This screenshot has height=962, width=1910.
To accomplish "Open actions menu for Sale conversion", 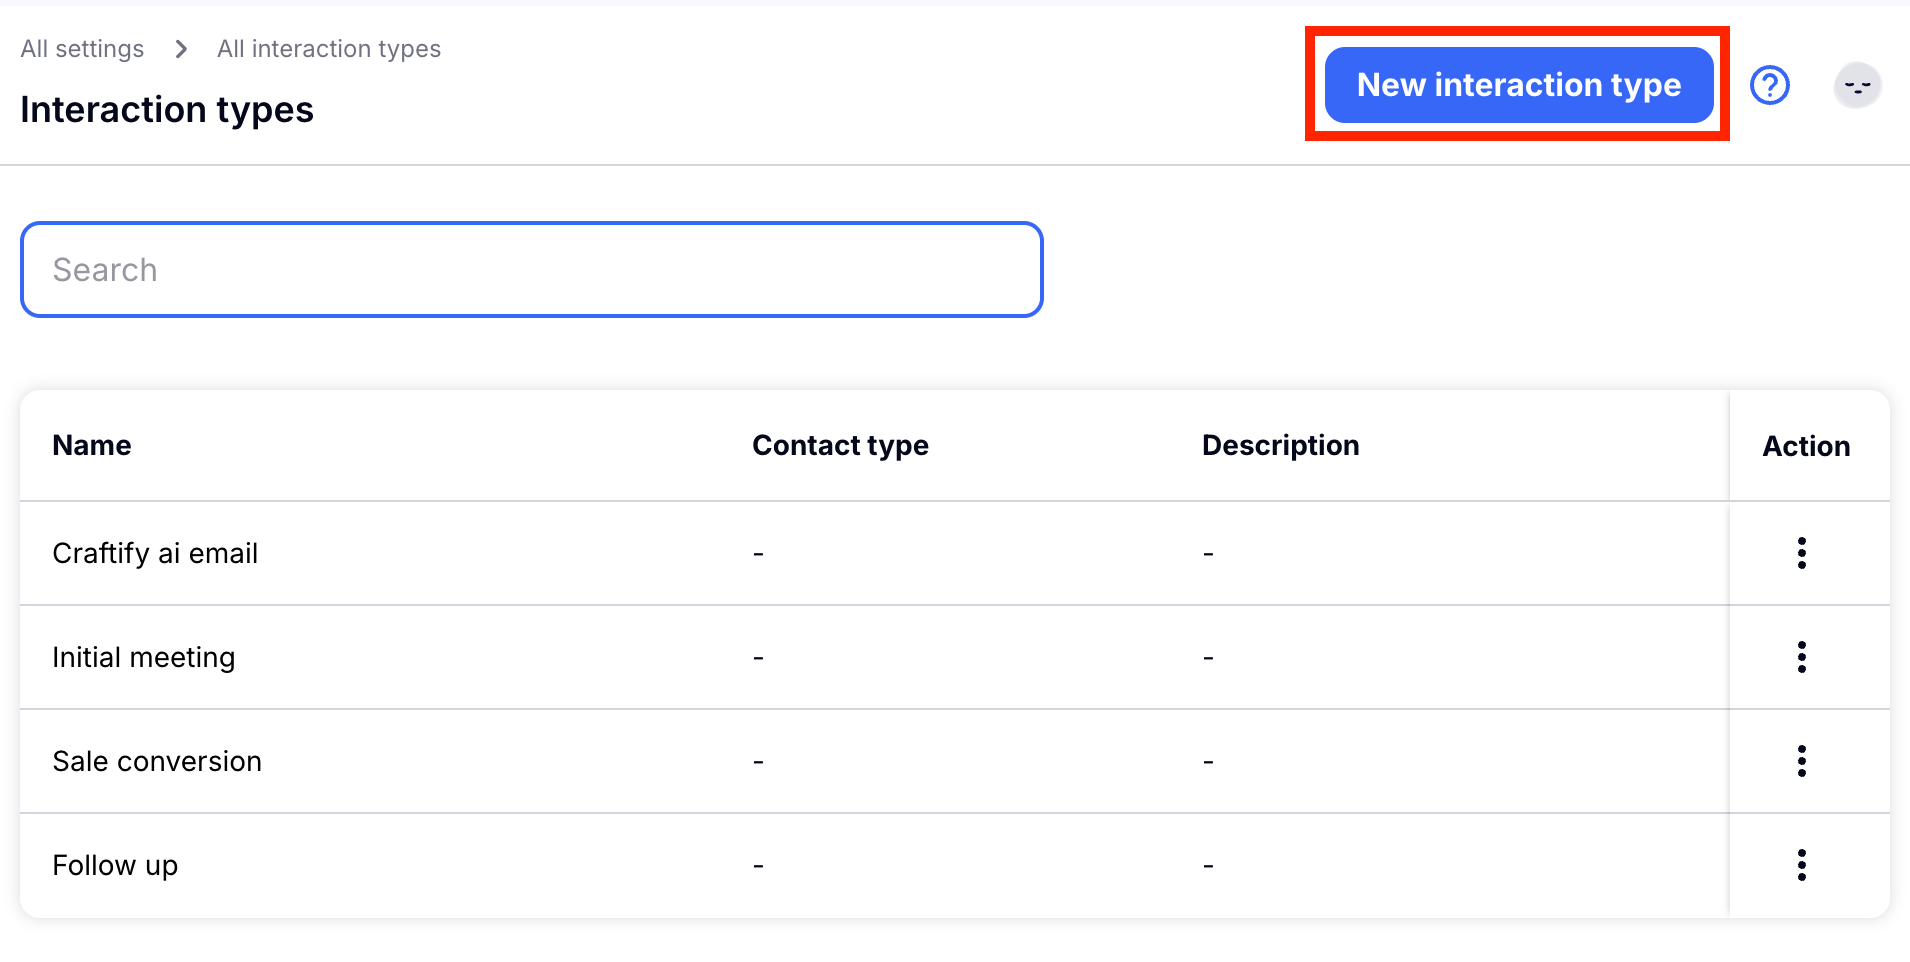I will (x=1801, y=761).
